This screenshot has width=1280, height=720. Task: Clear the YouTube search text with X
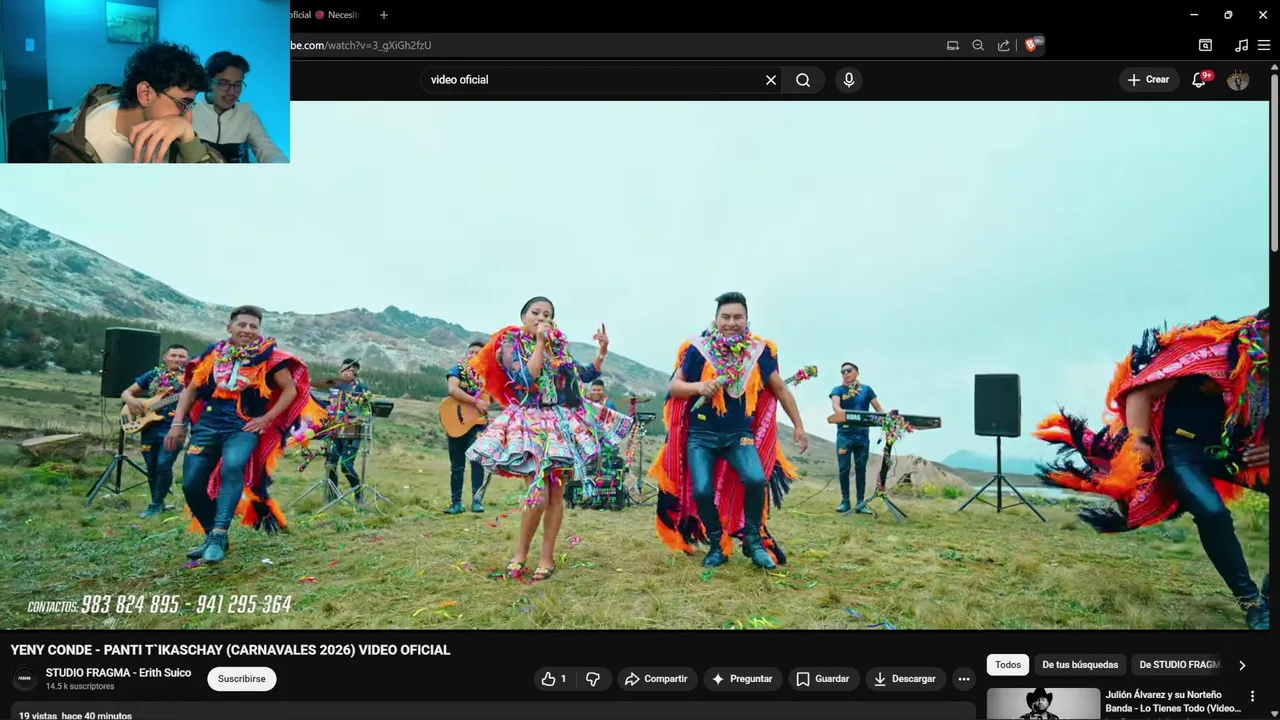coord(771,80)
